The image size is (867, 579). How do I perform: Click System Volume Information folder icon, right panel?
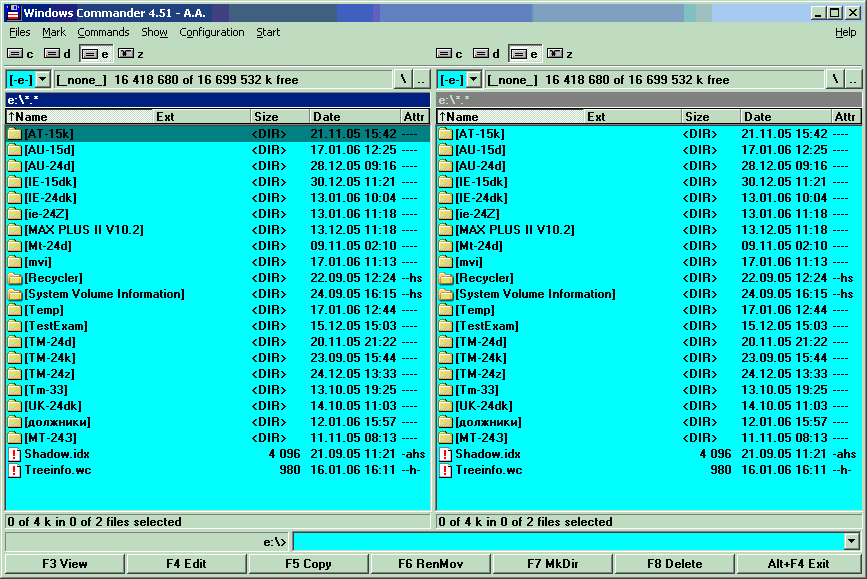(445, 294)
